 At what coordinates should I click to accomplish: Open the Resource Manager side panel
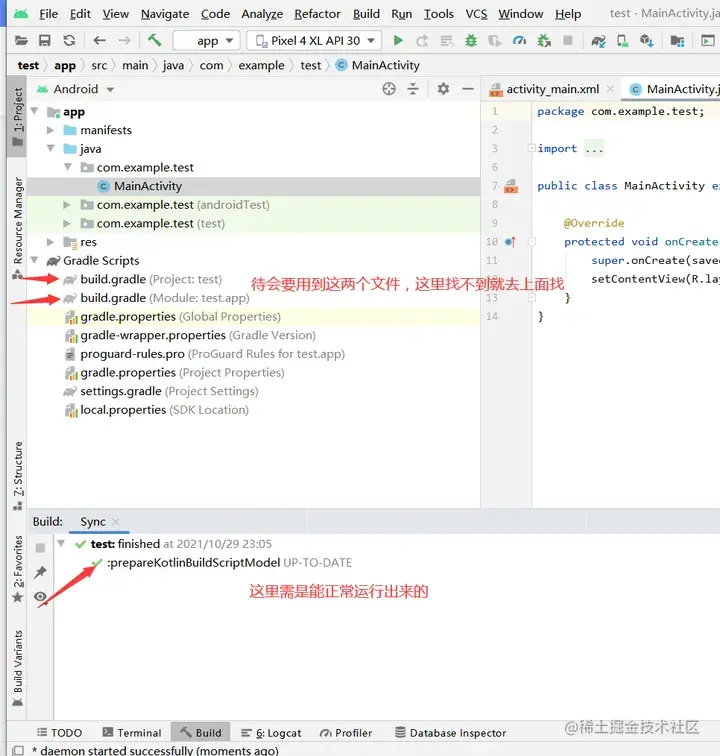(x=18, y=227)
